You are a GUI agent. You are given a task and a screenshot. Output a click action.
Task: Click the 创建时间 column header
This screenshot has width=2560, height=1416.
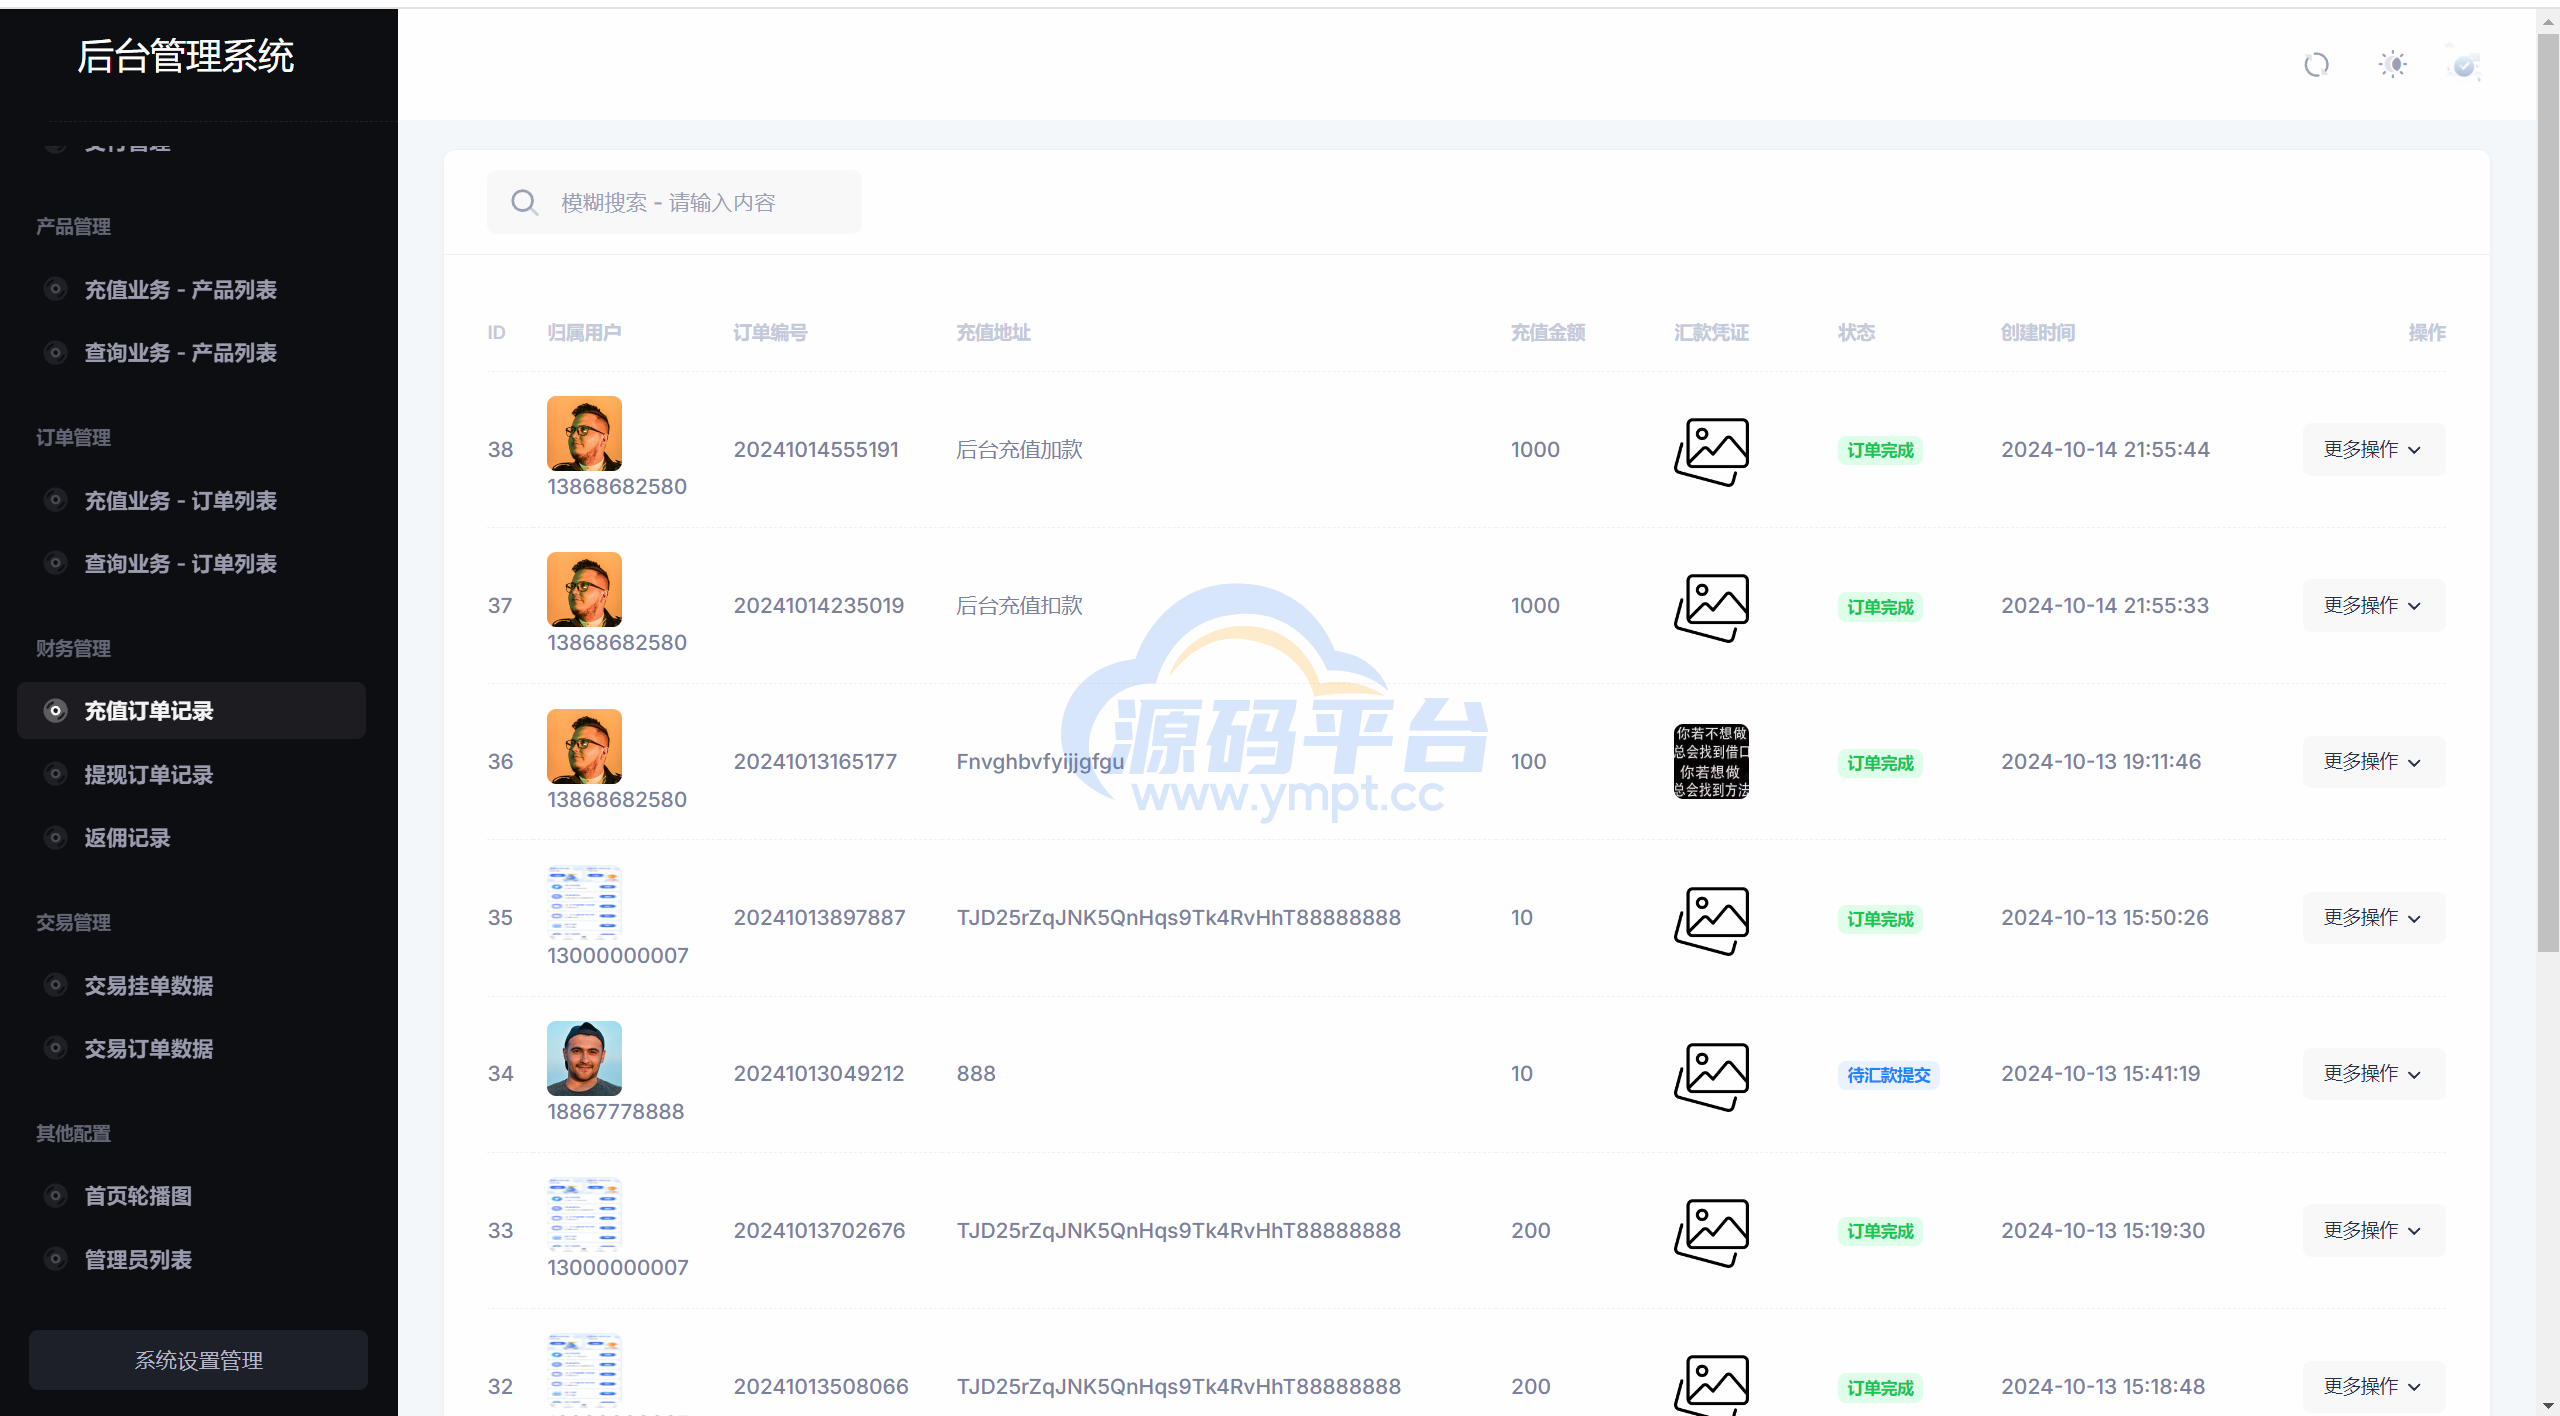click(2037, 333)
